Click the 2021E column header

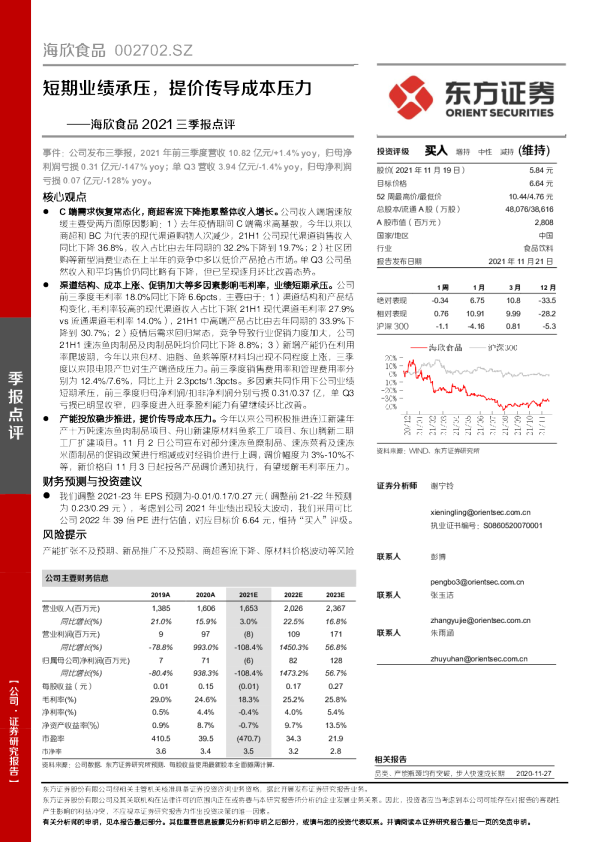(248, 595)
